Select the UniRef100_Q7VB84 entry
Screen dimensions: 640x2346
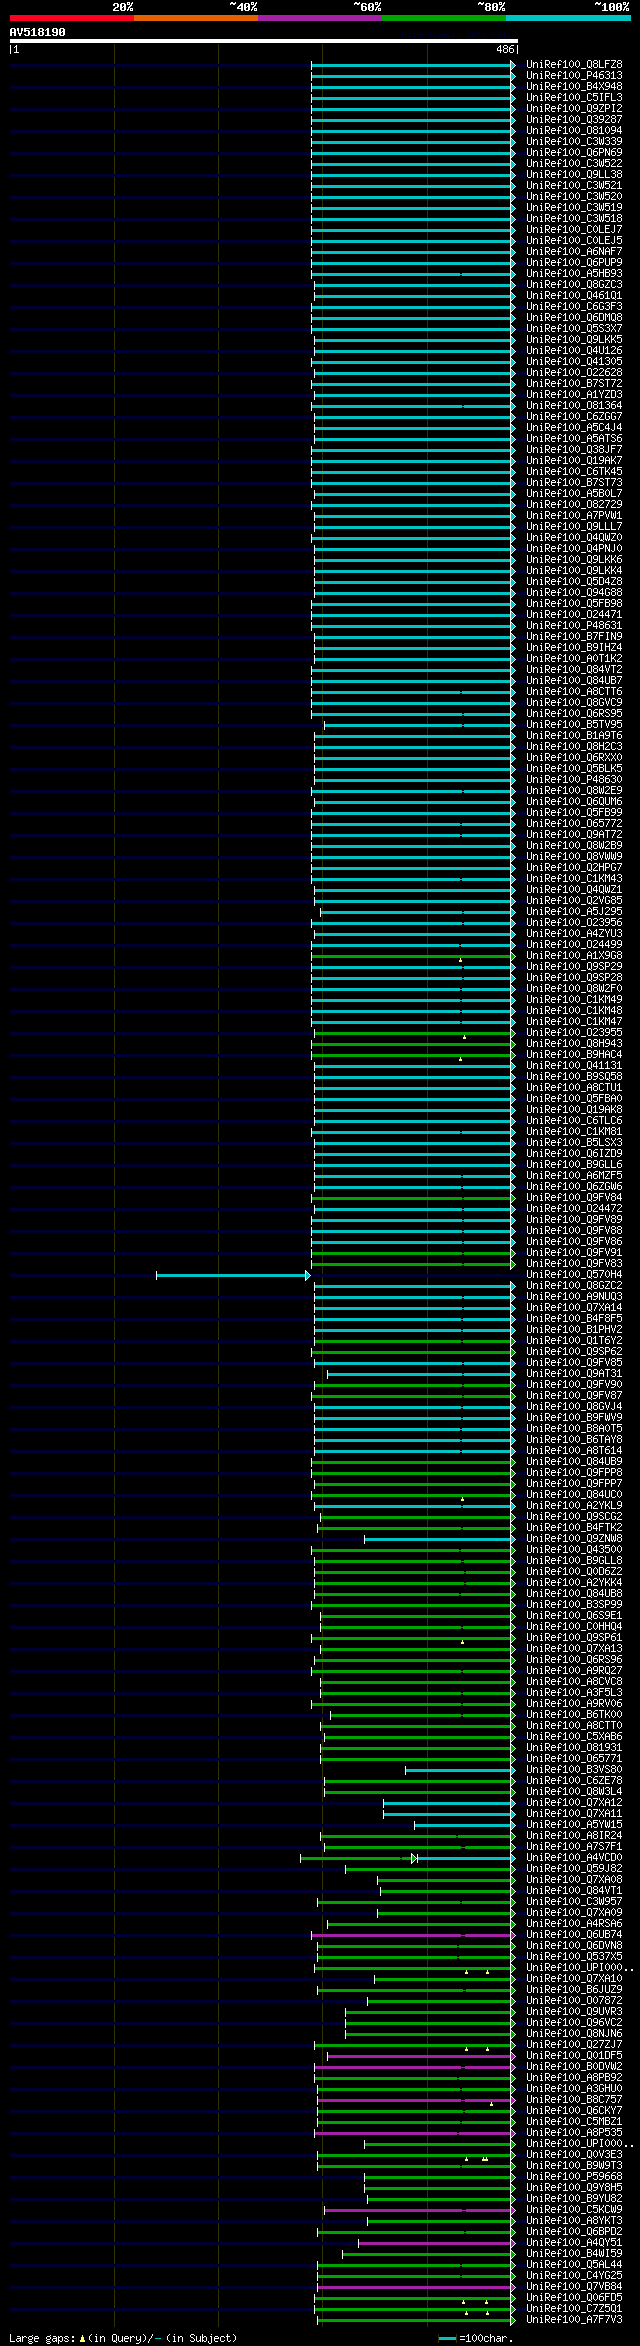(x=574, y=2287)
